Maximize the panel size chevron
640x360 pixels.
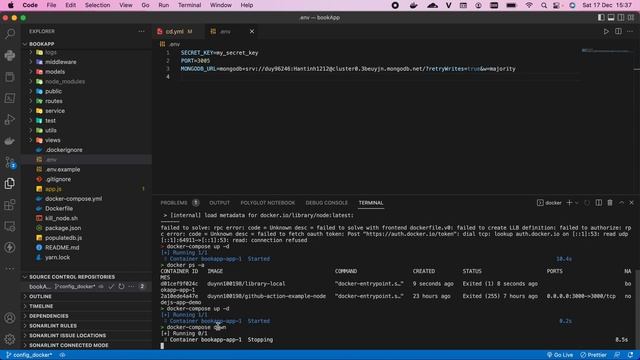[621, 203]
